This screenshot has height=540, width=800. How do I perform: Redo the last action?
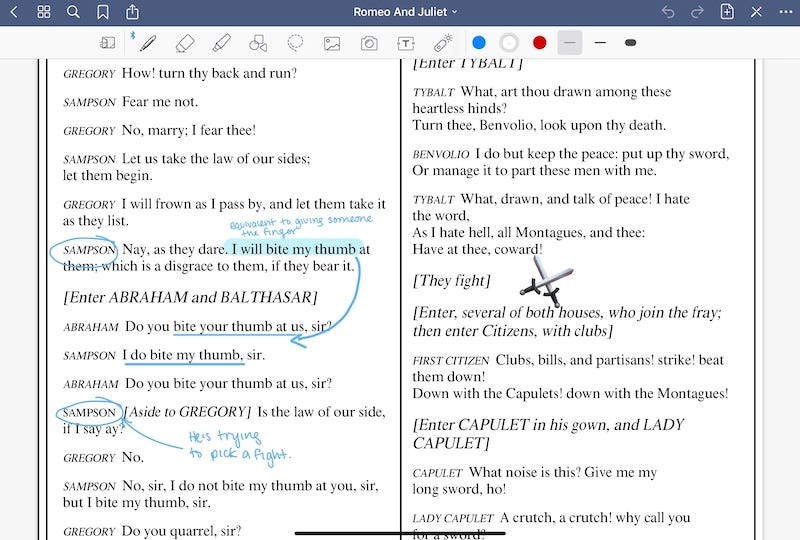click(x=697, y=12)
